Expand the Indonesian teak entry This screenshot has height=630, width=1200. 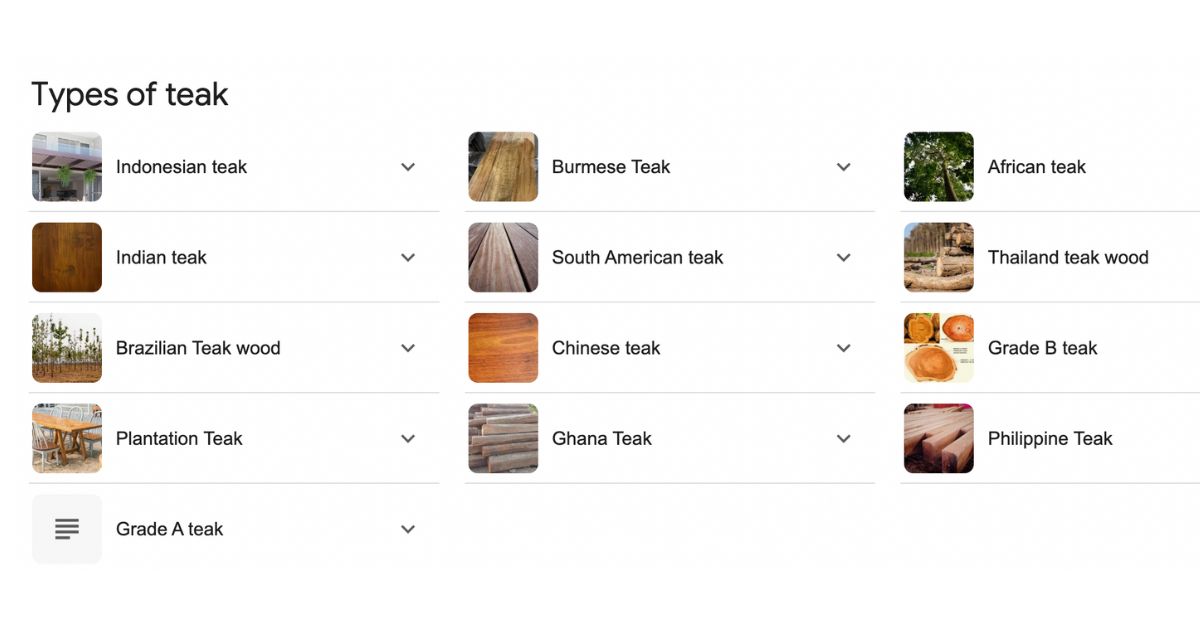(408, 166)
